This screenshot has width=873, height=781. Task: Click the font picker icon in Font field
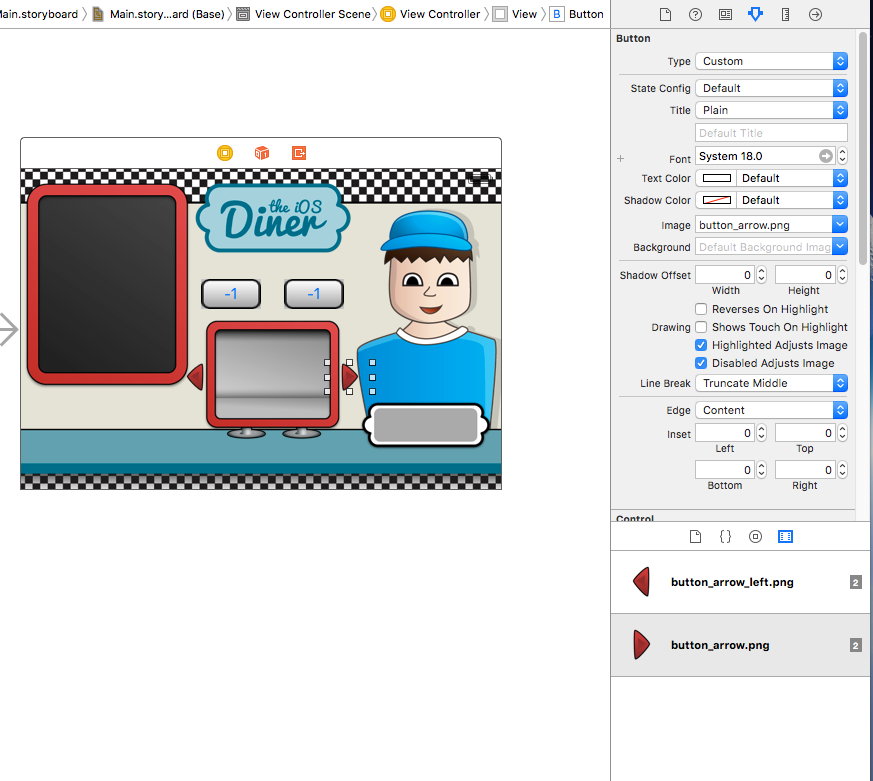[x=826, y=156]
